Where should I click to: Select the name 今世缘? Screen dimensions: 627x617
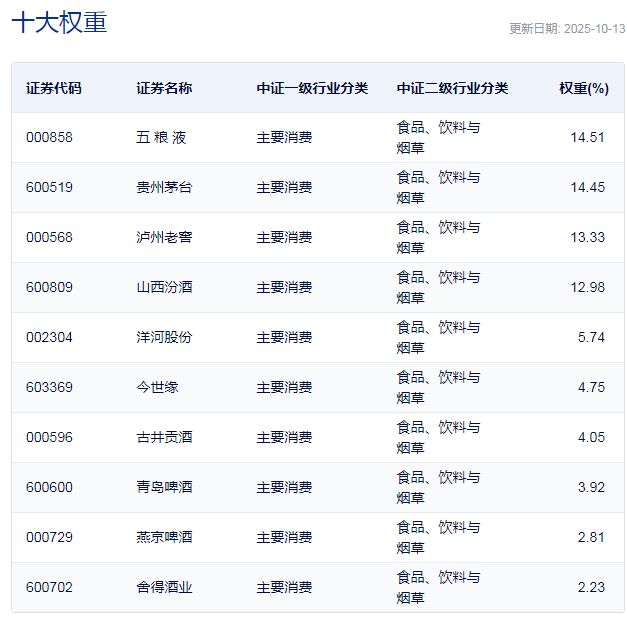pyautogui.click(x=157, y=387)
